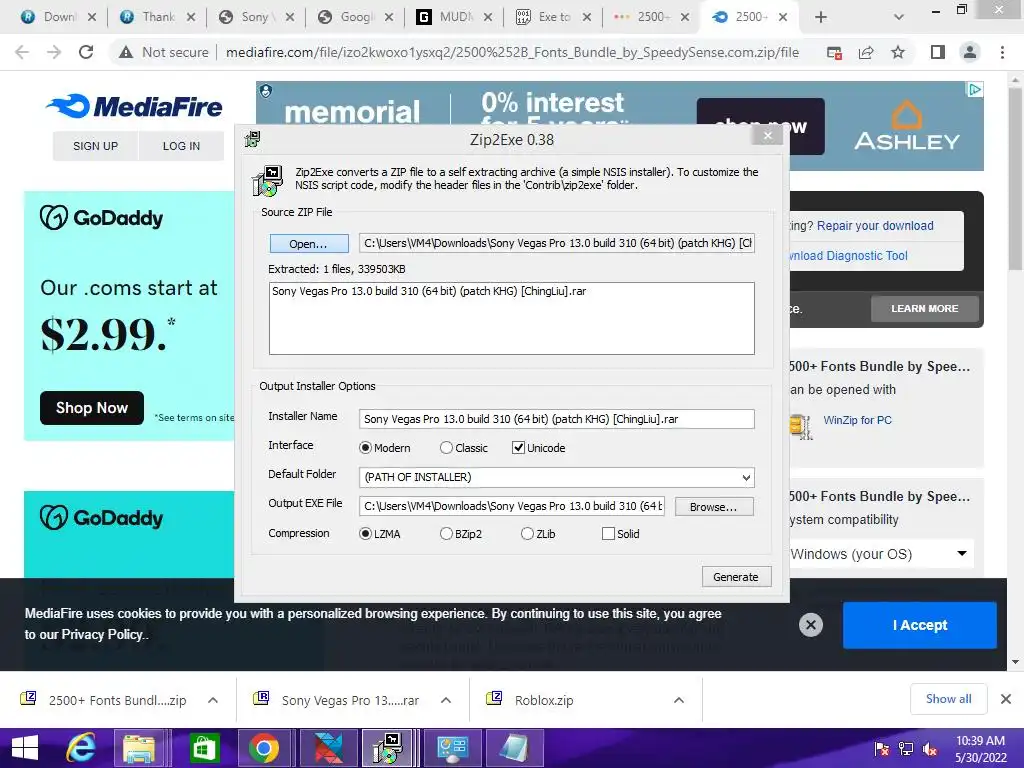Image resolution: width=1024 pixels, height=768 pixels.
Task: Close the Zip2Exe dialog window
Action: pos(768,136)
